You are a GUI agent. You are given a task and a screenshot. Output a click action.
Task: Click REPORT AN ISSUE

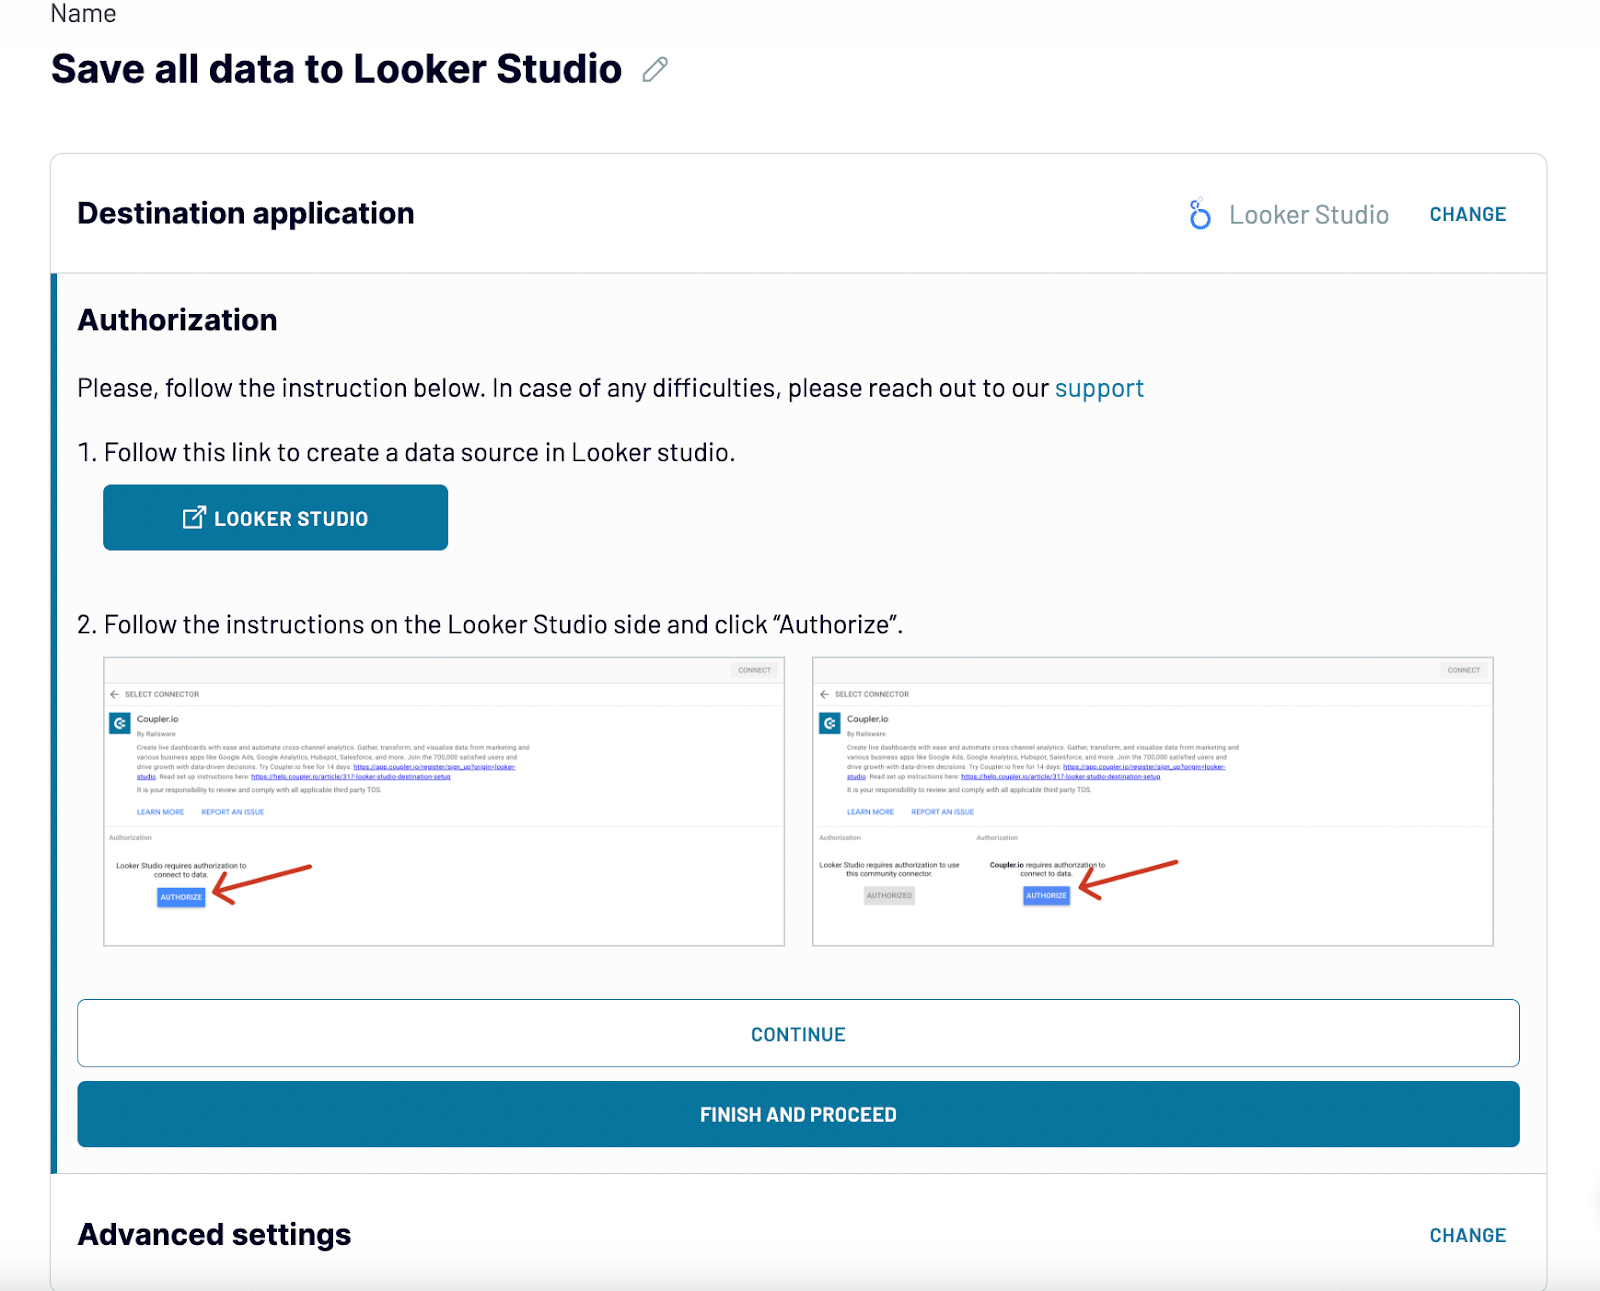click(232, 812)
